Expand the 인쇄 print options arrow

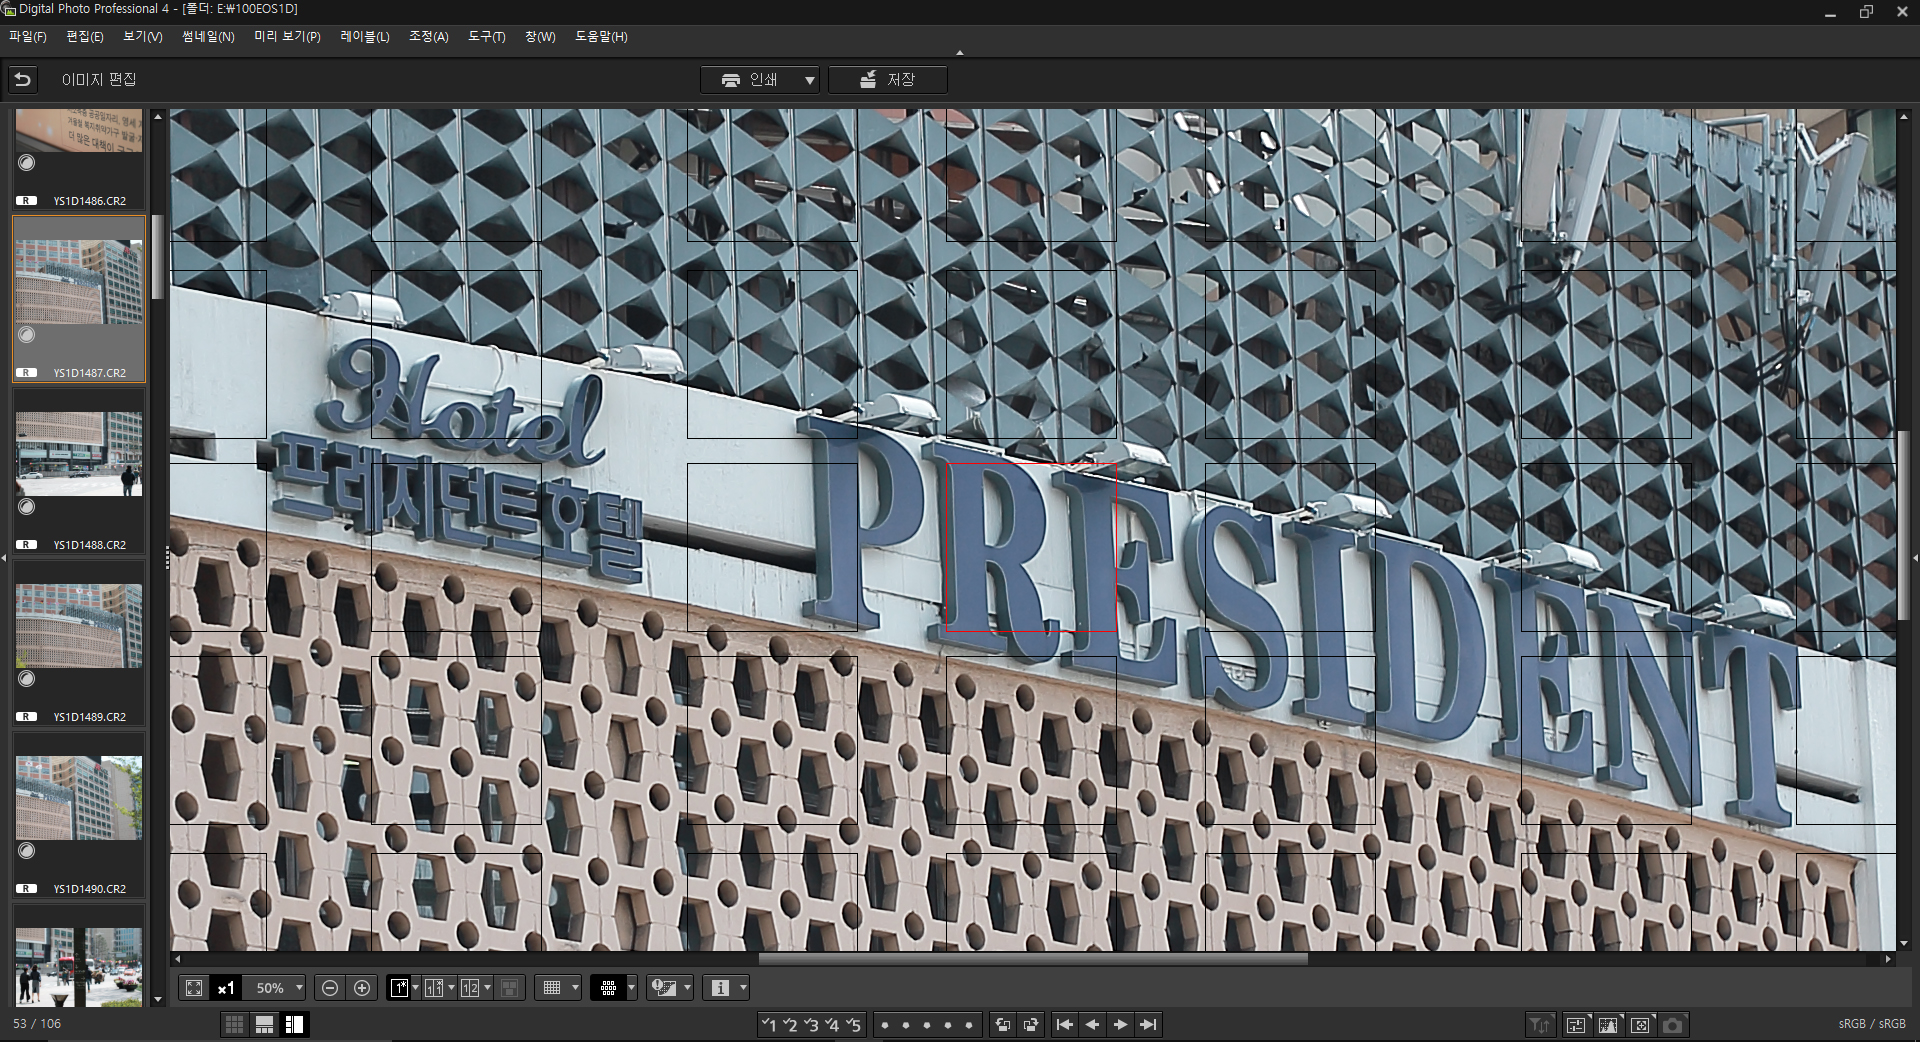810,80
